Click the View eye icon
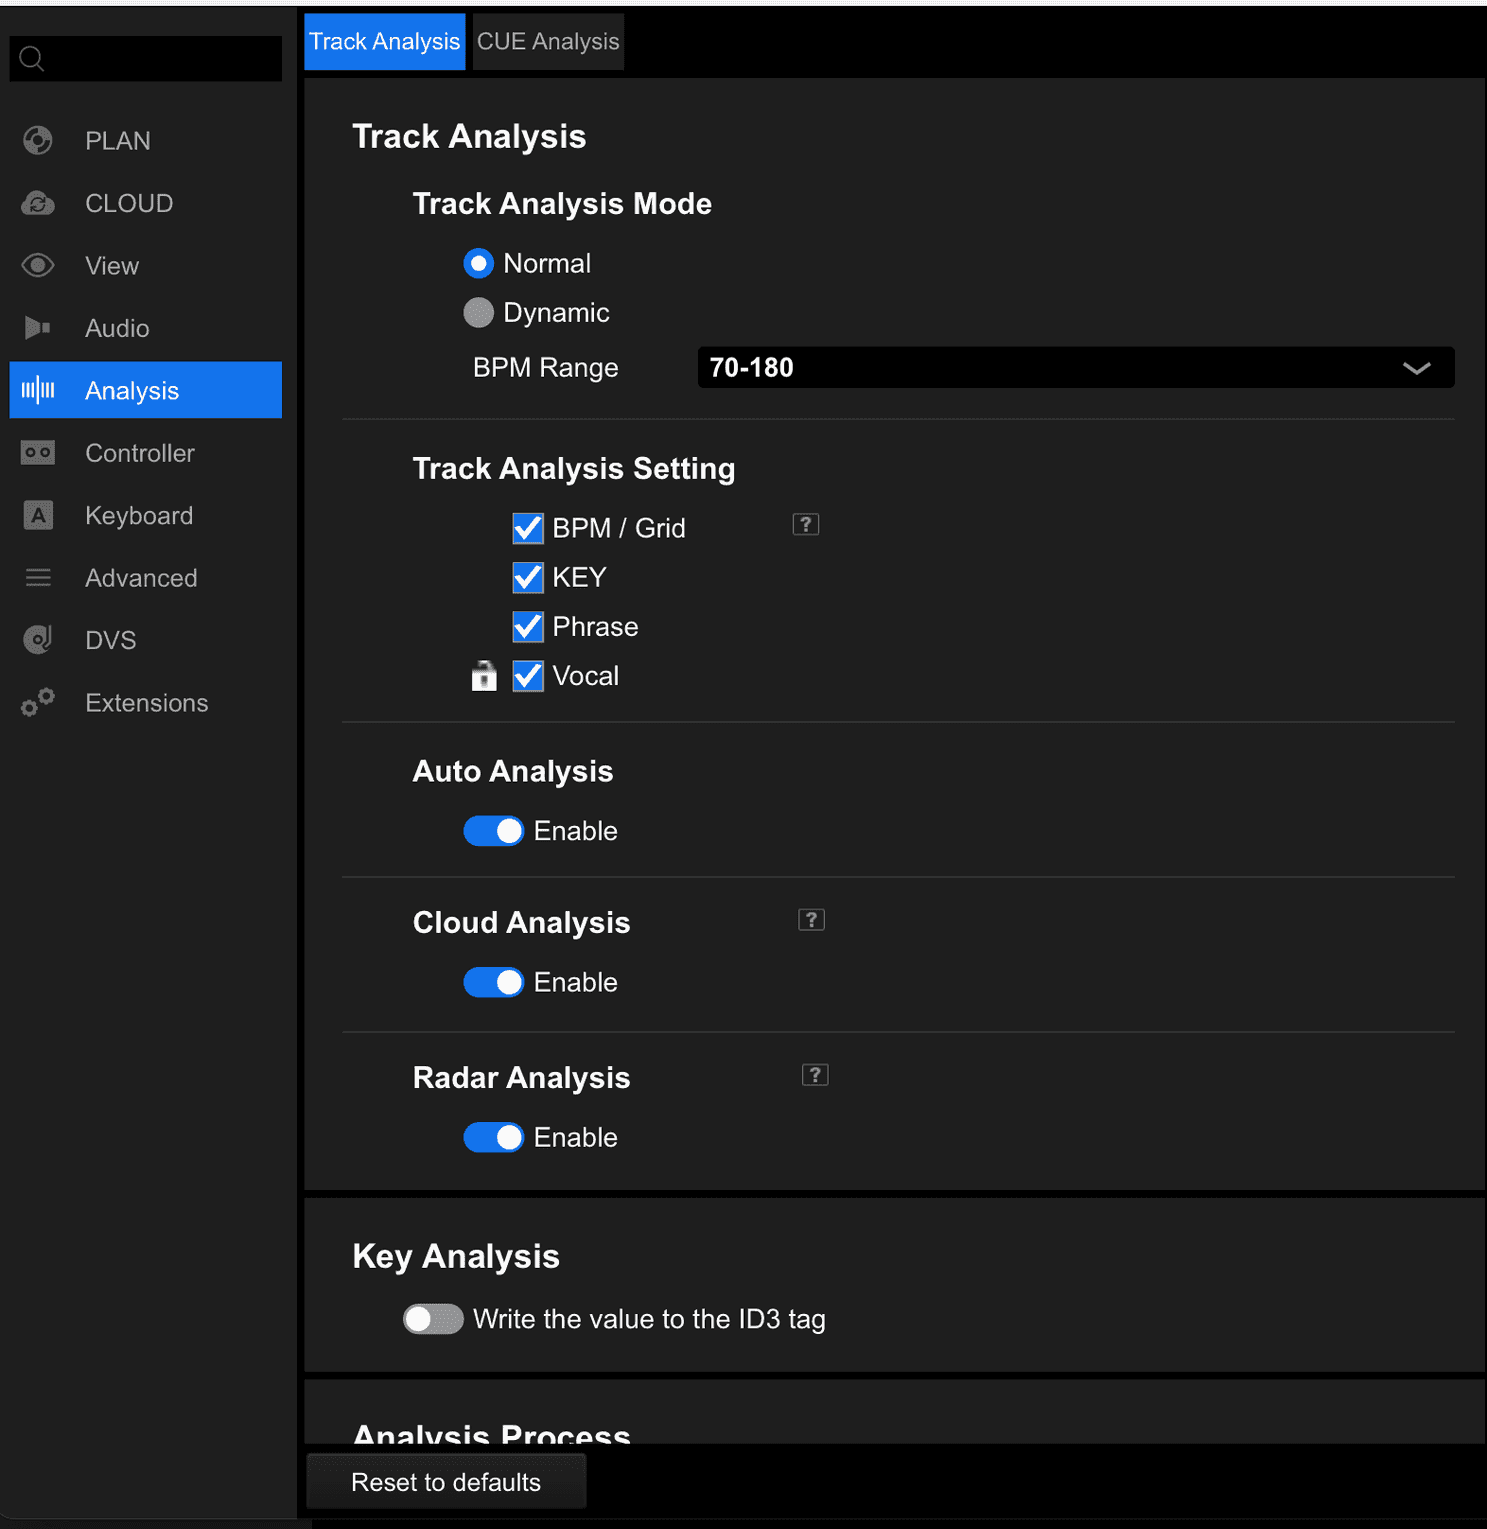 coord(38,266)
